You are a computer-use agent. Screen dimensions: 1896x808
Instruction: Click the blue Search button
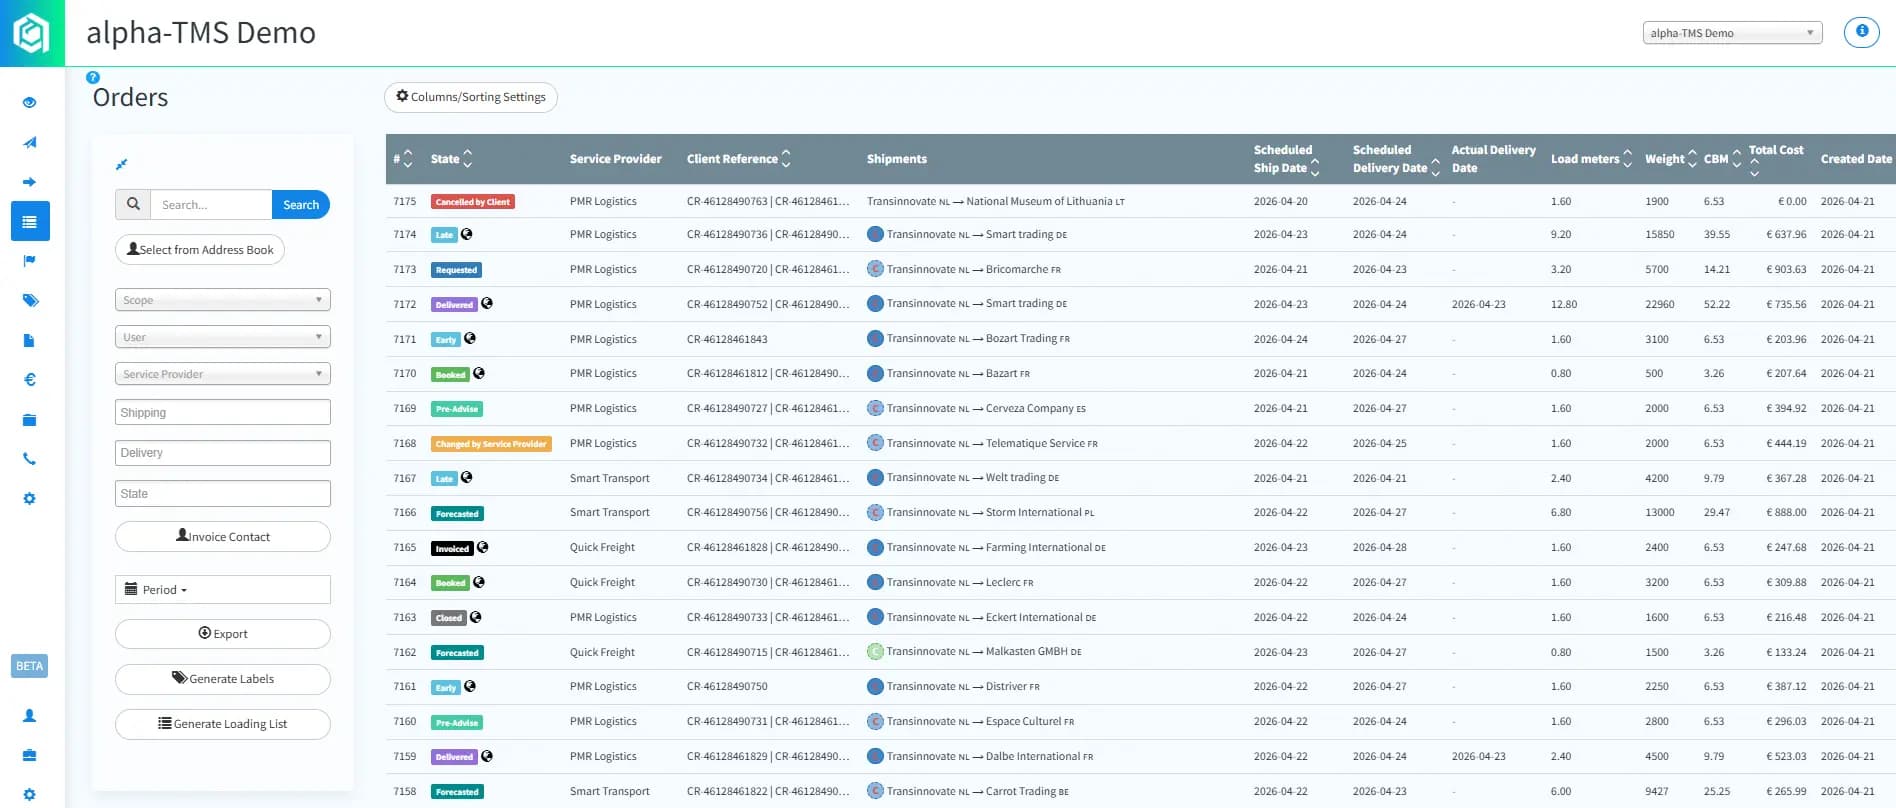click(301, 205)
